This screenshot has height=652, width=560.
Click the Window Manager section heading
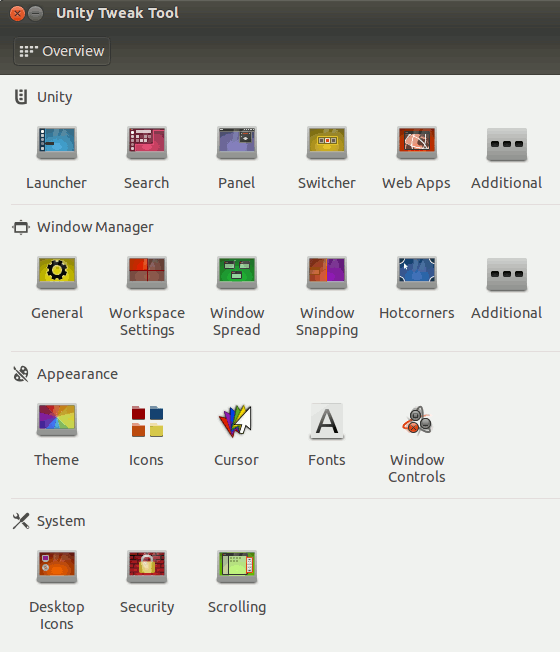[x=95, y=227]
